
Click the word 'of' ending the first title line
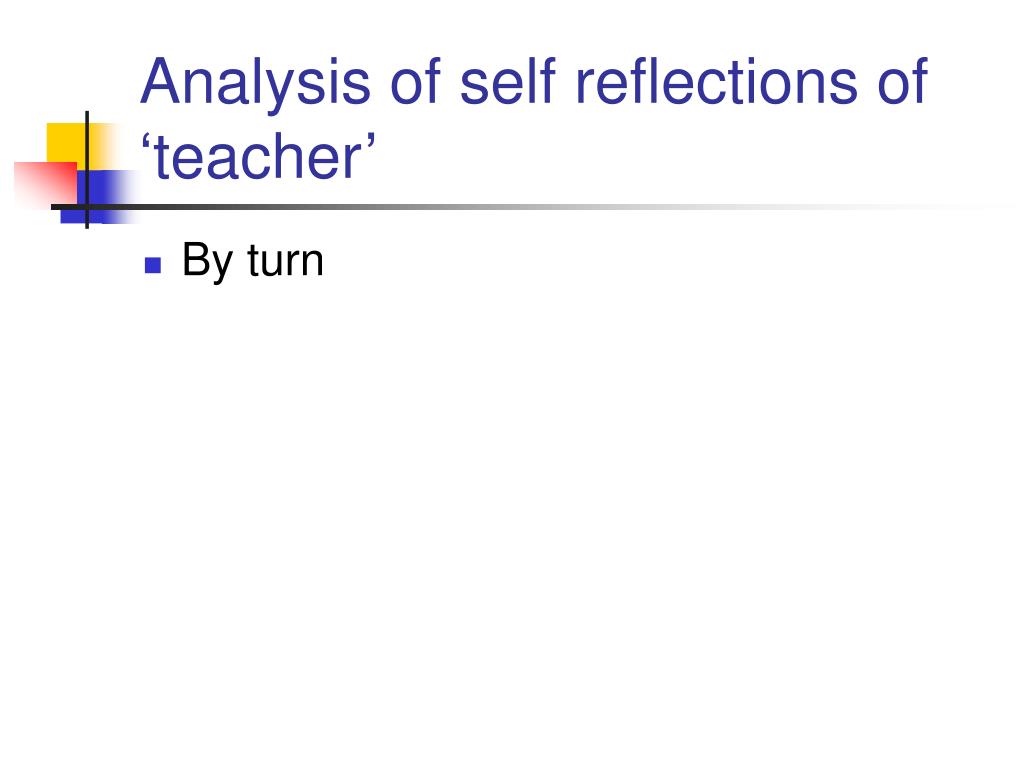coord(903,81)
